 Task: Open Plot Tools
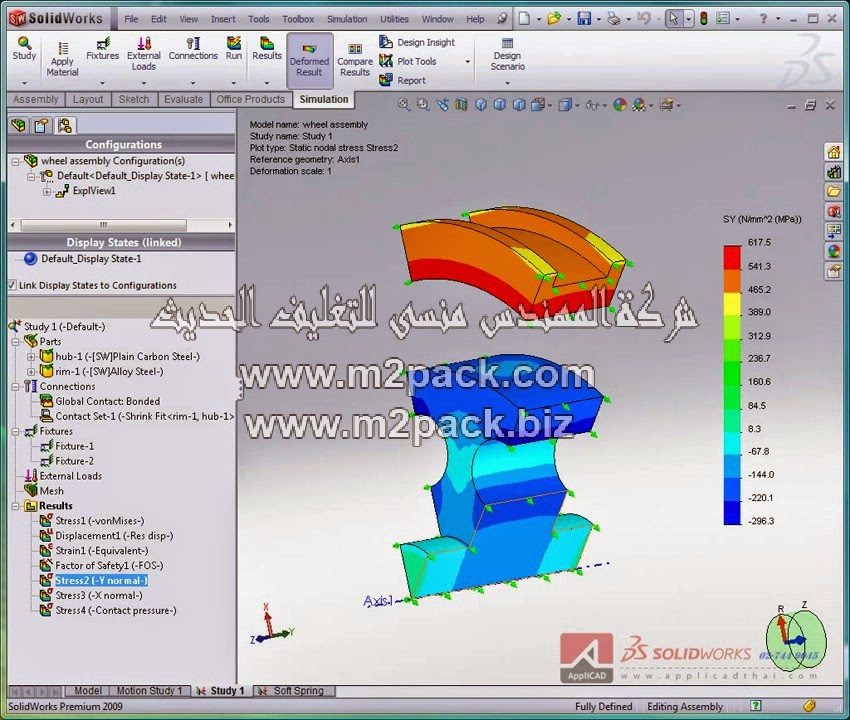408,61
